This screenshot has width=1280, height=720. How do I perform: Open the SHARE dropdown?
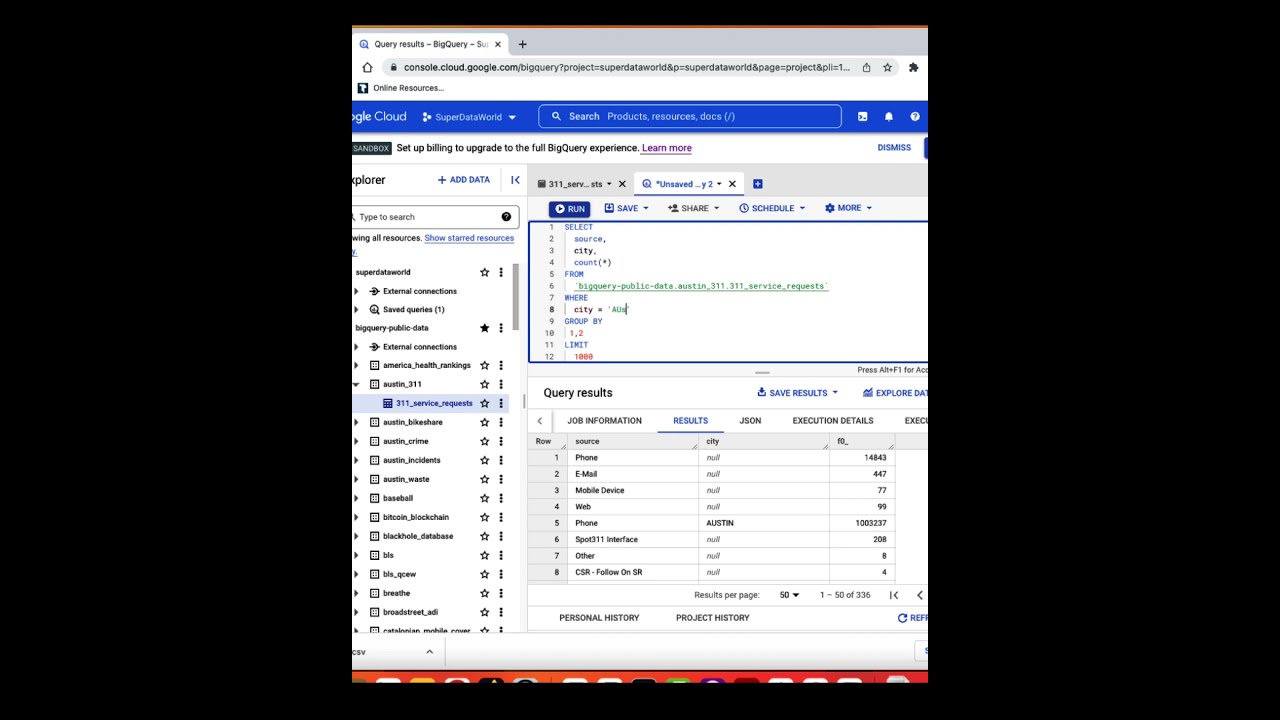[x=716, y=208]
